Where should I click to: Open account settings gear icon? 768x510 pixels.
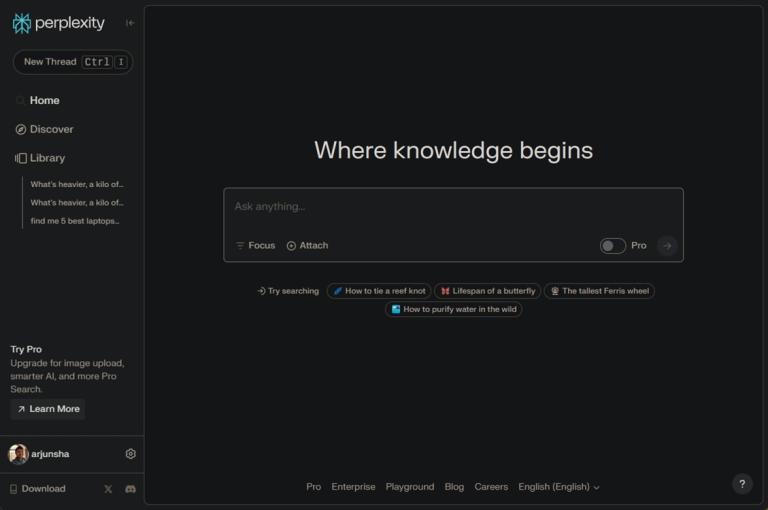point(130,454)
